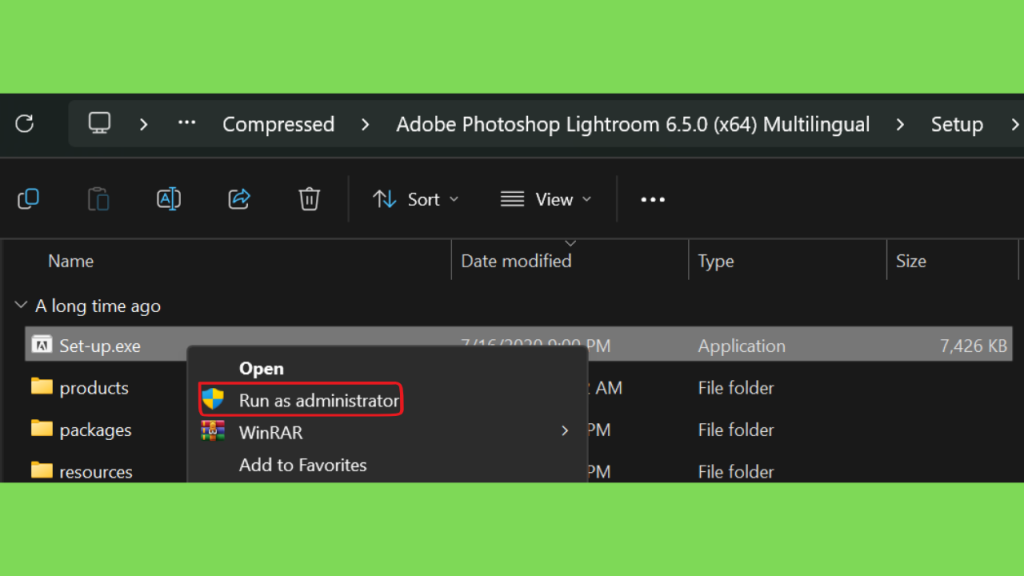The width and height of the screenshot is (1024, 576).
Task: Click the Delete trash icon
Action: coord(310,199)
